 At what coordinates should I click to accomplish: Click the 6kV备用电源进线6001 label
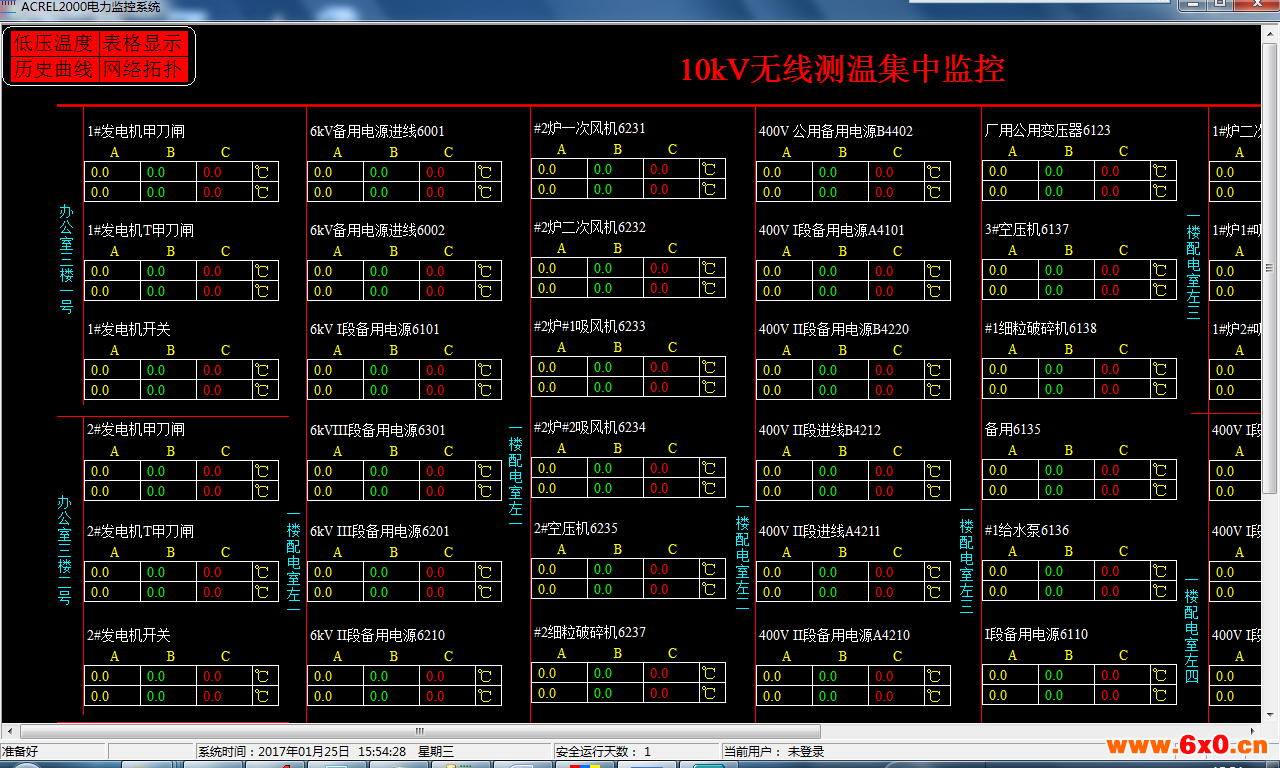(377, 131)
